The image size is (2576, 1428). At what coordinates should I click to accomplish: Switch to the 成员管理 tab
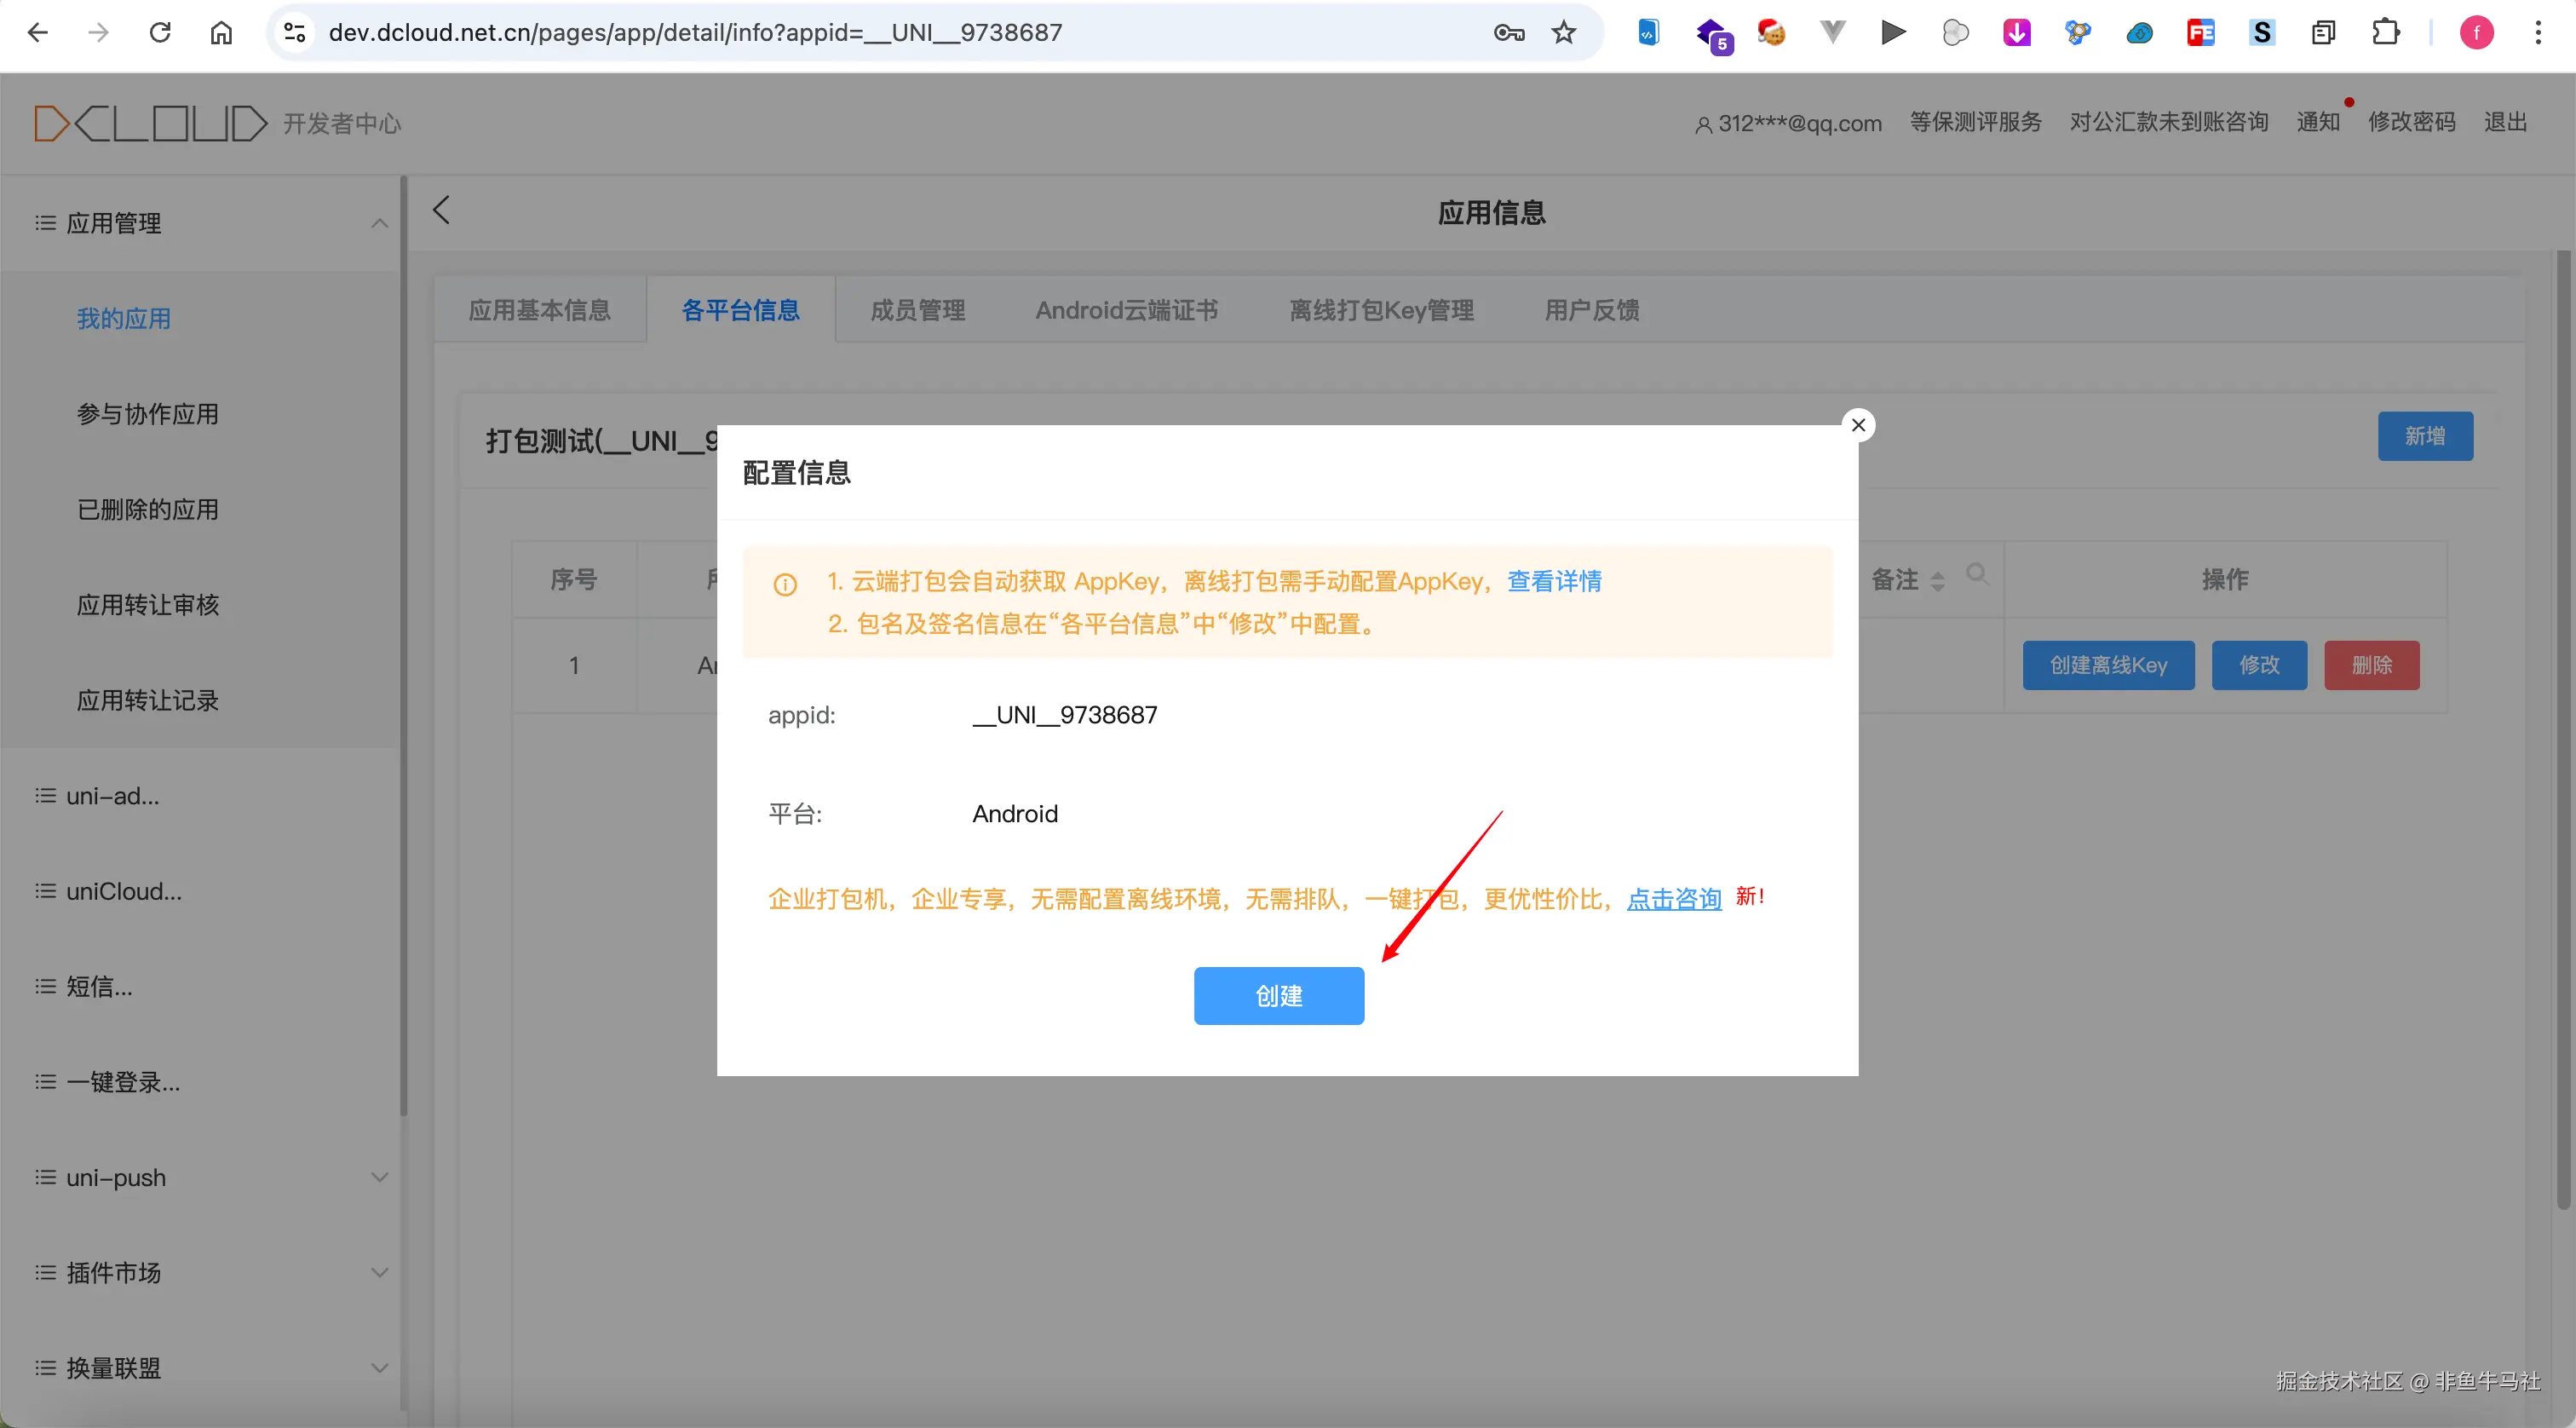click(x=917, y=310)
